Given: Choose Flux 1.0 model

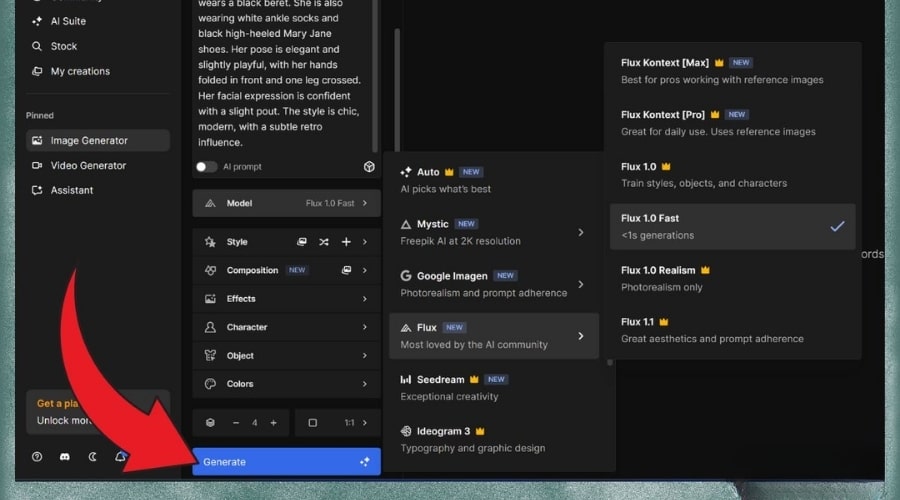Looking at the screenshot, I should (x=732, y=175).
